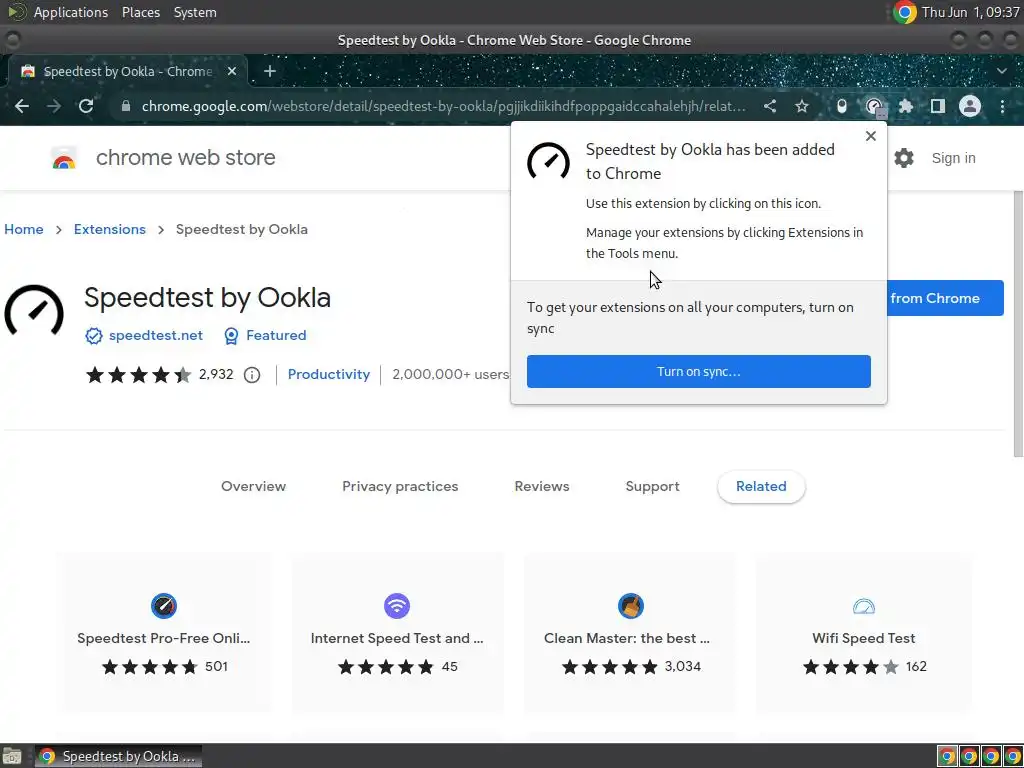1024x768 pixels.
Task: Open the share page icon
Action: [x=770, y=106]
